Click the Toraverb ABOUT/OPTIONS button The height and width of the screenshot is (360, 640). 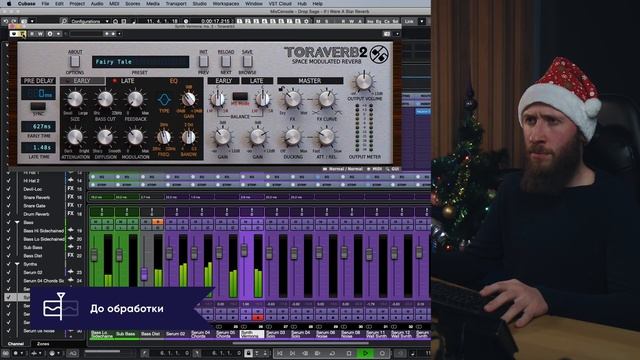coord(75,62)
